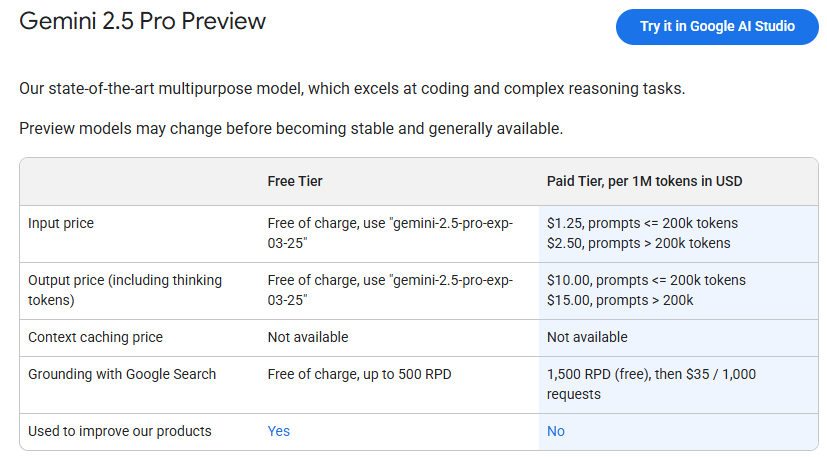Click the Try it in Google AI Studio button
This screenshot has width=827, height=457.
717,27
